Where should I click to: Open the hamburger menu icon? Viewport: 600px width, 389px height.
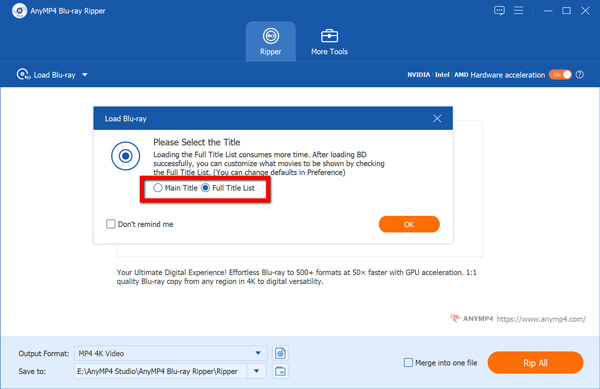coord(518,10)
